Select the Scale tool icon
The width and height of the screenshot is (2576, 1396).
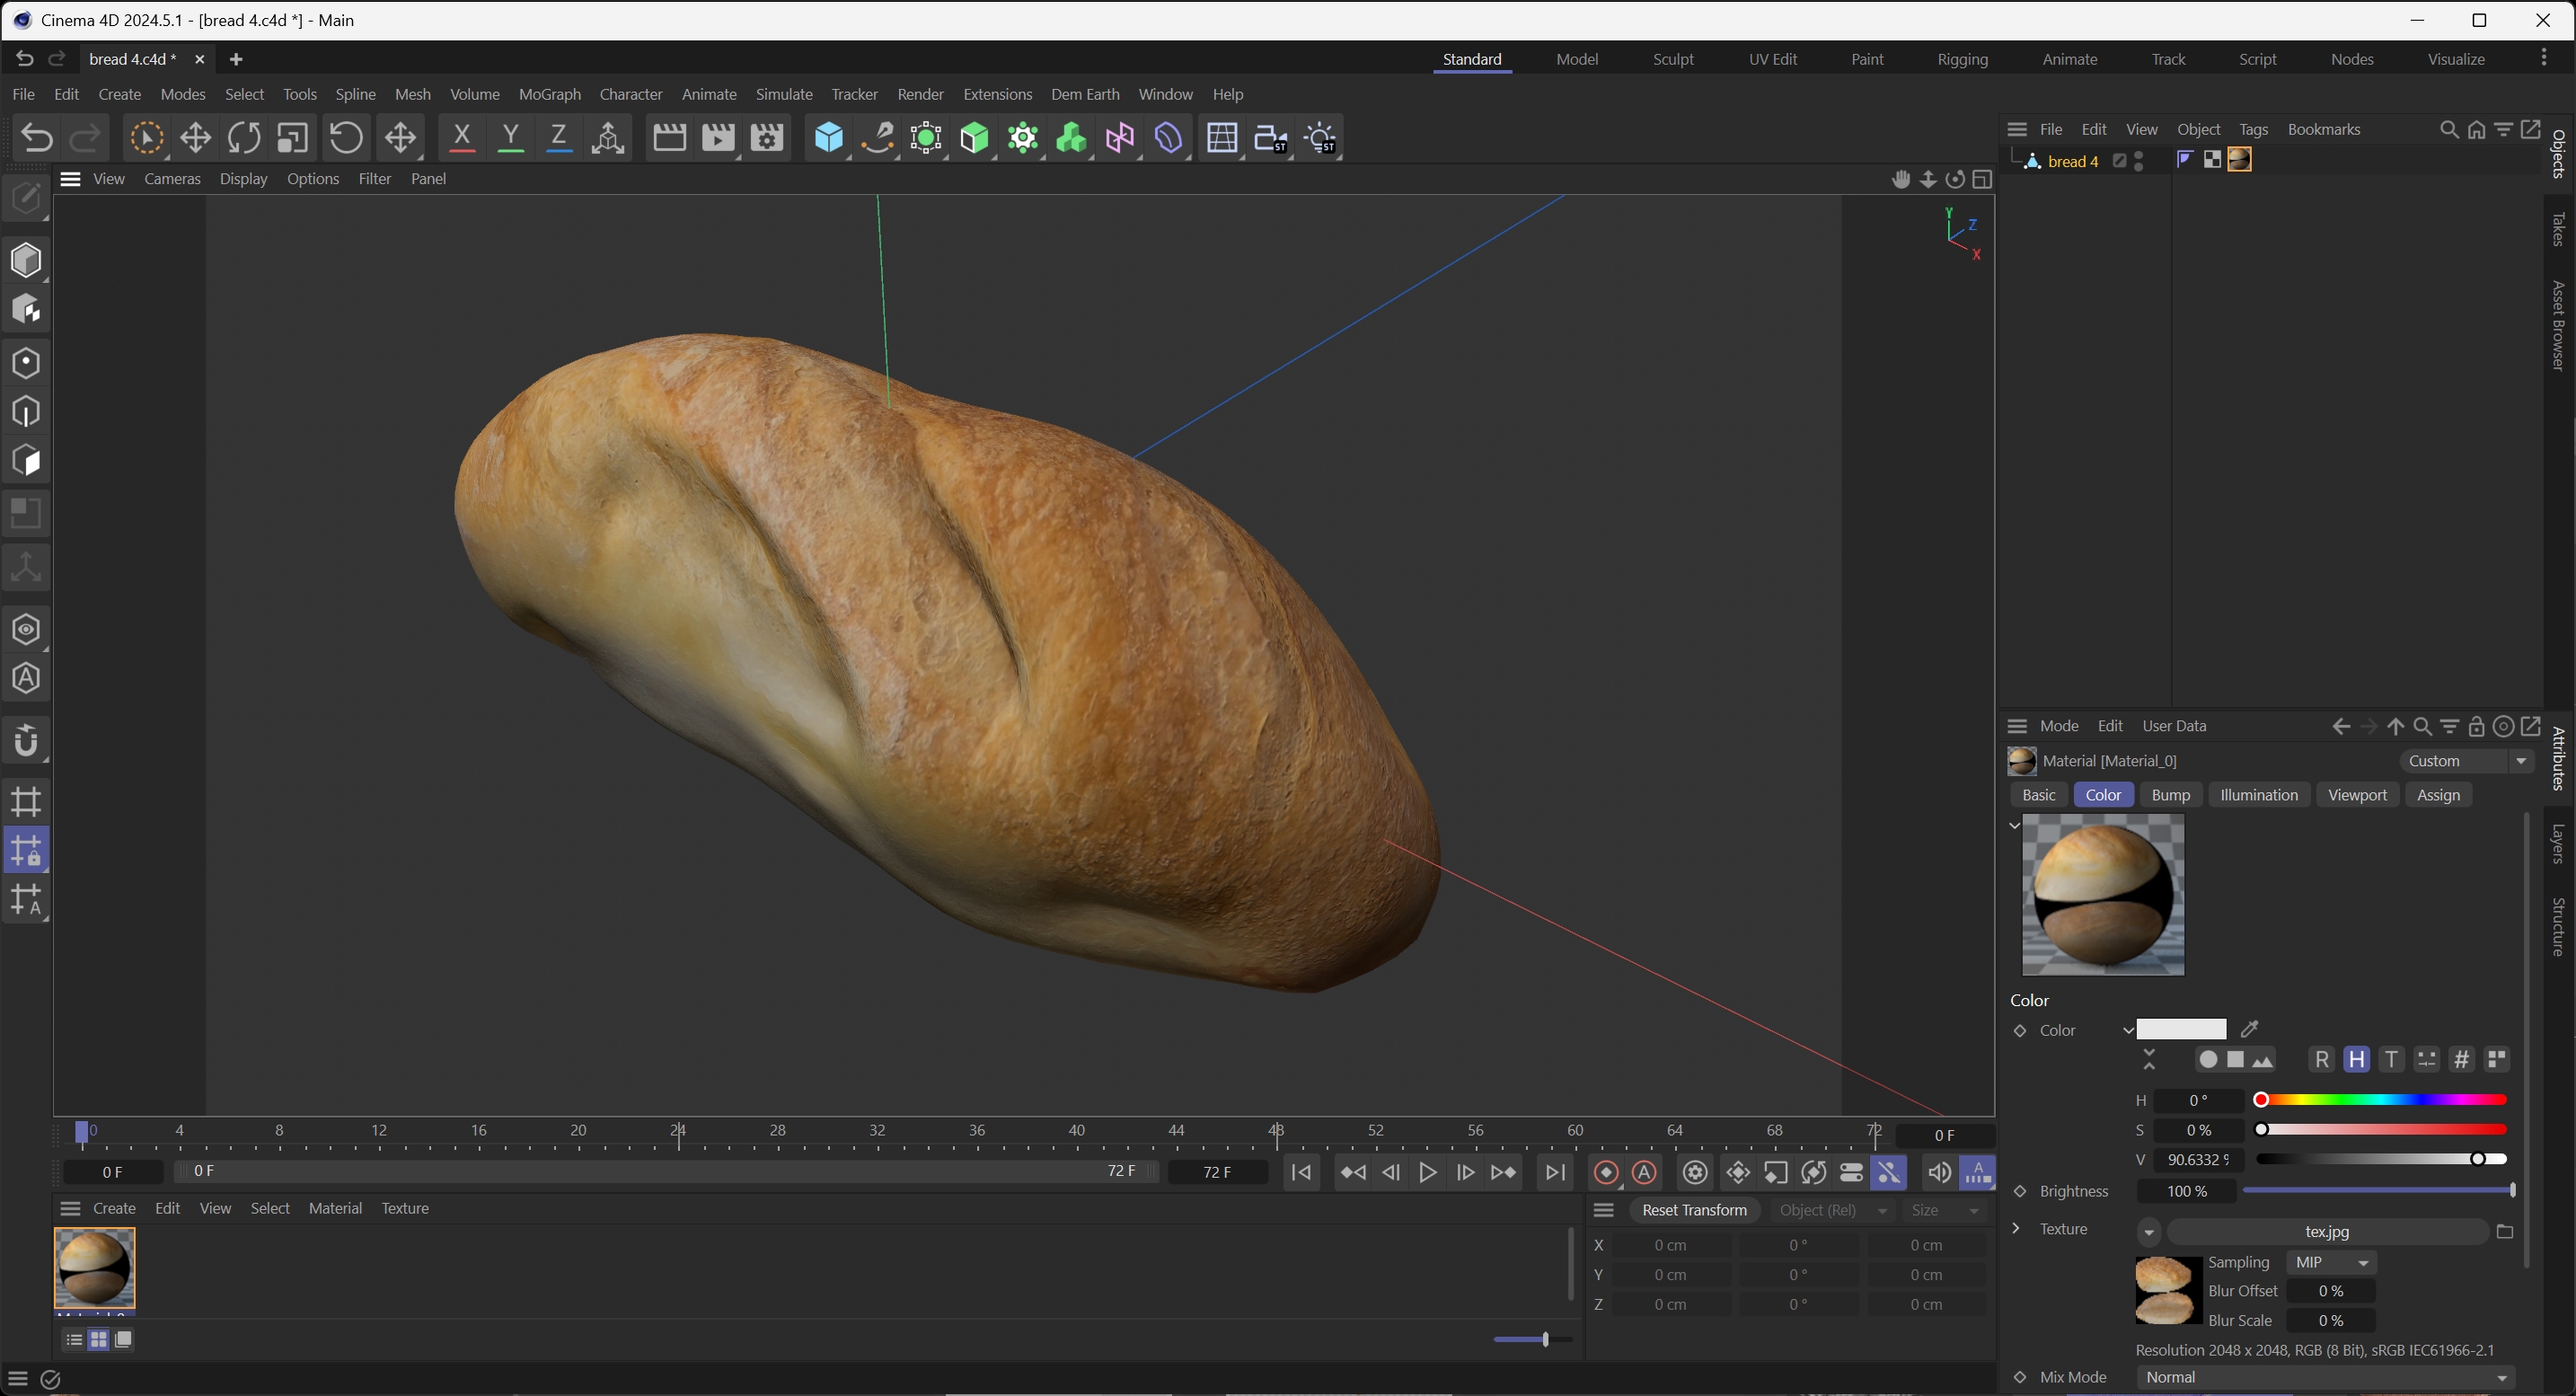(x=293, y=138)
